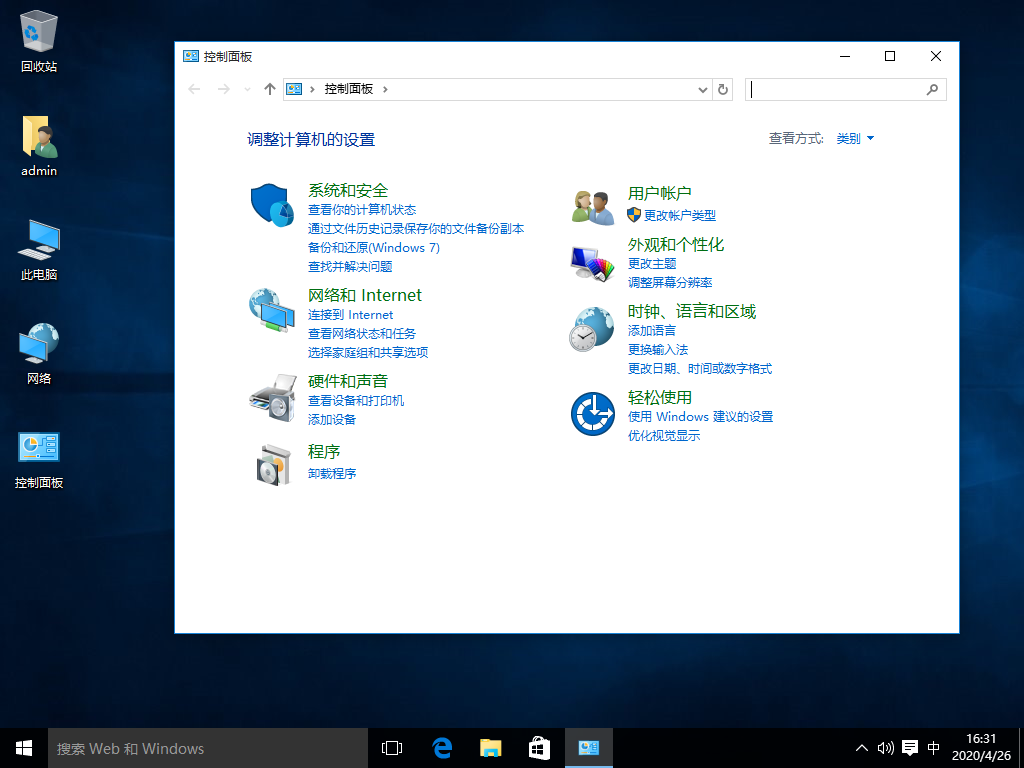This screenshot has width=1024, height=768.
Task: Open 程序 using the disc icon
Action: 269,462
